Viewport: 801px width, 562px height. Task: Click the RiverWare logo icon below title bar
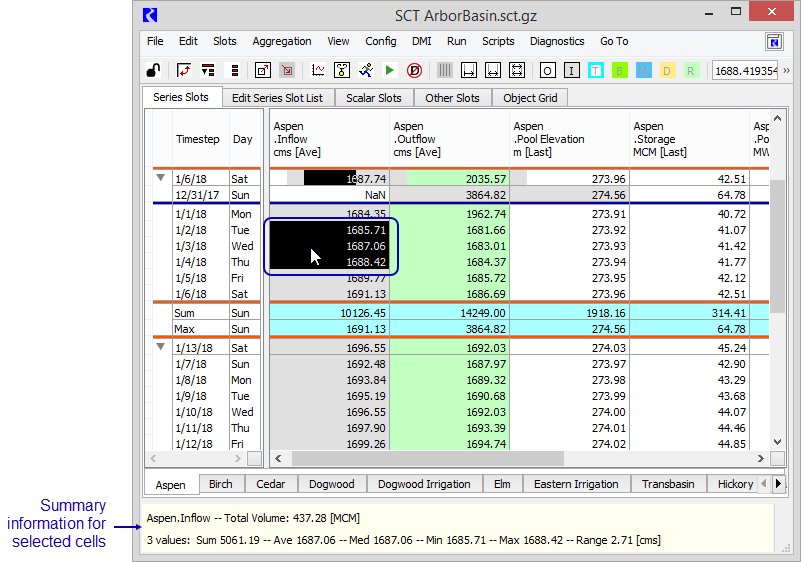tap(774, 42)
